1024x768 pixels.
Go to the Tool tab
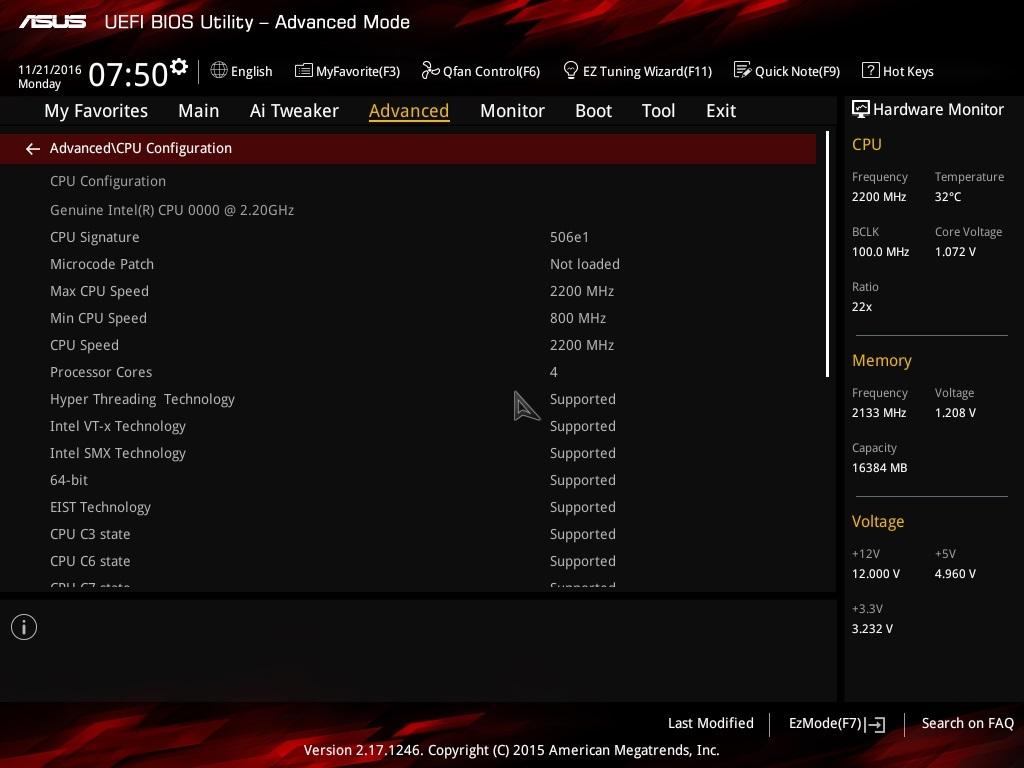click(658, 111)
